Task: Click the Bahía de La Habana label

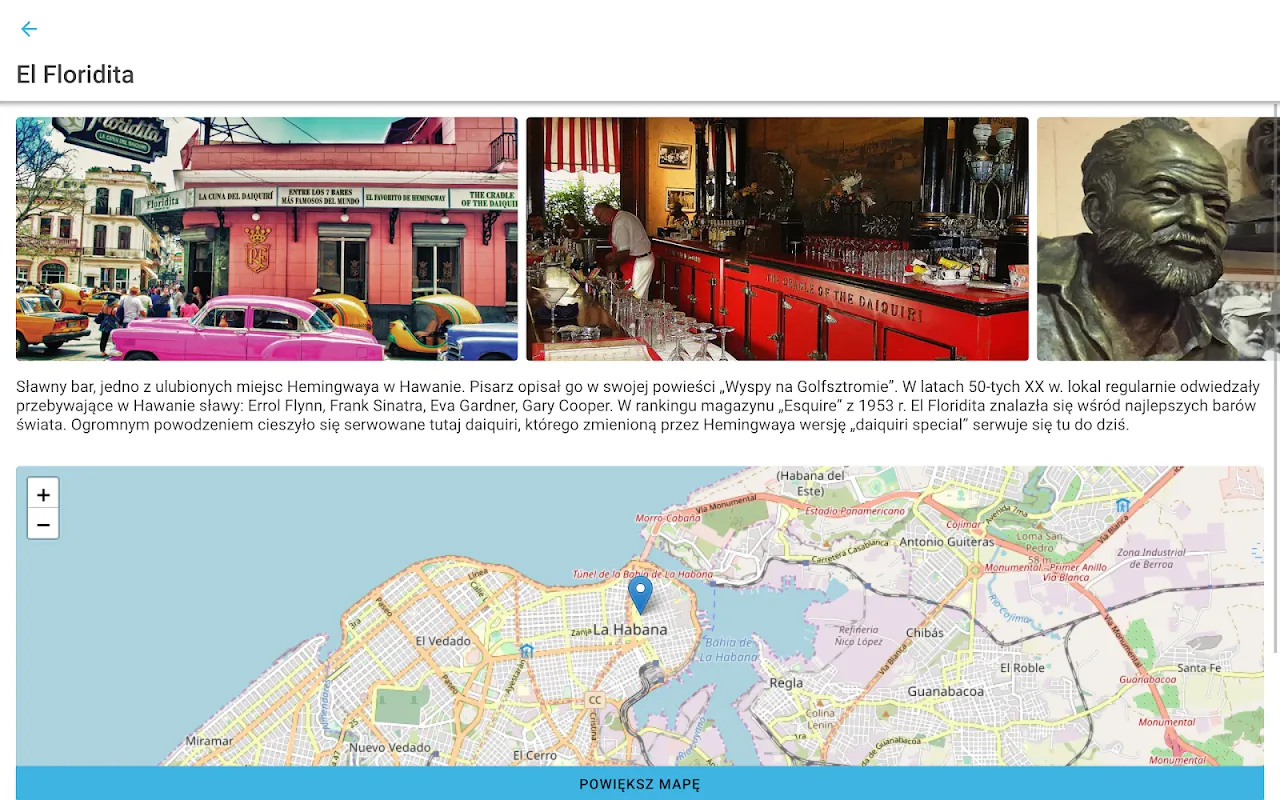Action: point(729,649)
